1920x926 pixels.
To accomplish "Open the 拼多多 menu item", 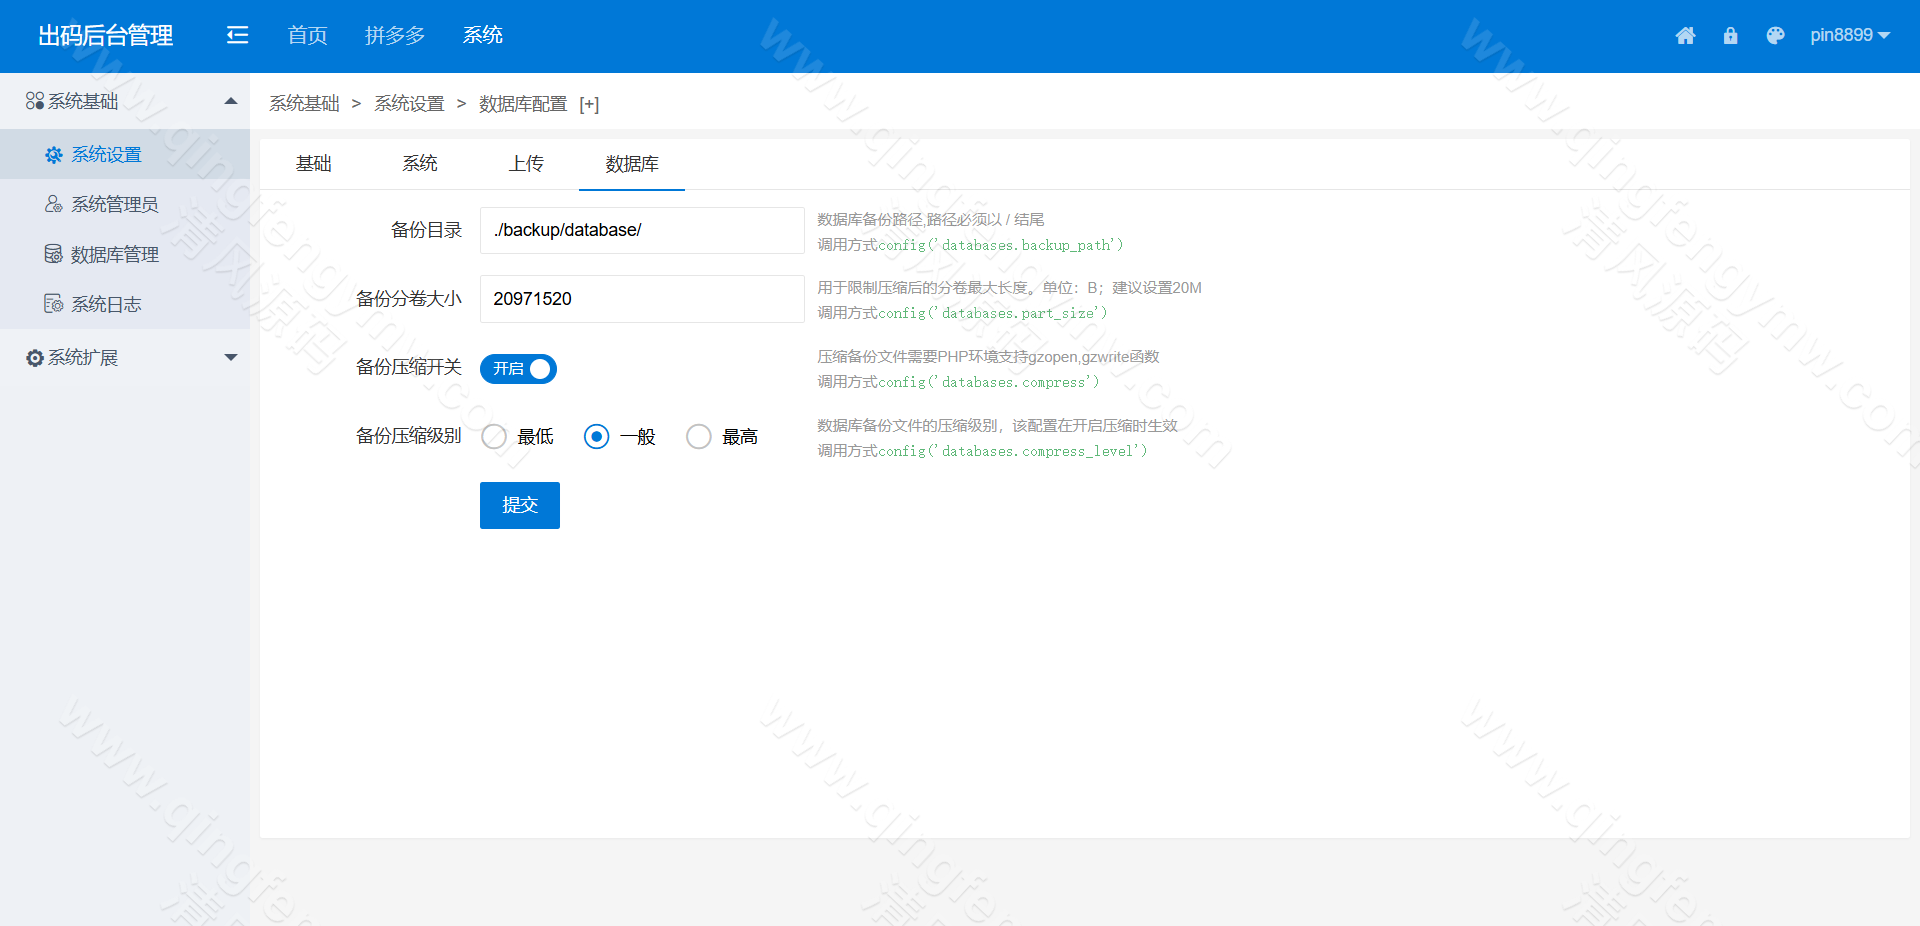I will [x=394, y=35].
